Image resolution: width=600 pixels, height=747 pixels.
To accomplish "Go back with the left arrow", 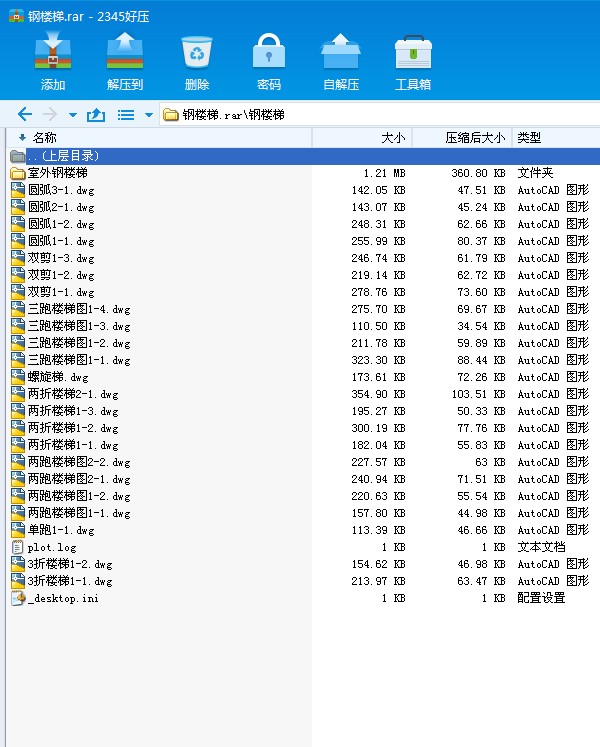I will pos(25,114).
